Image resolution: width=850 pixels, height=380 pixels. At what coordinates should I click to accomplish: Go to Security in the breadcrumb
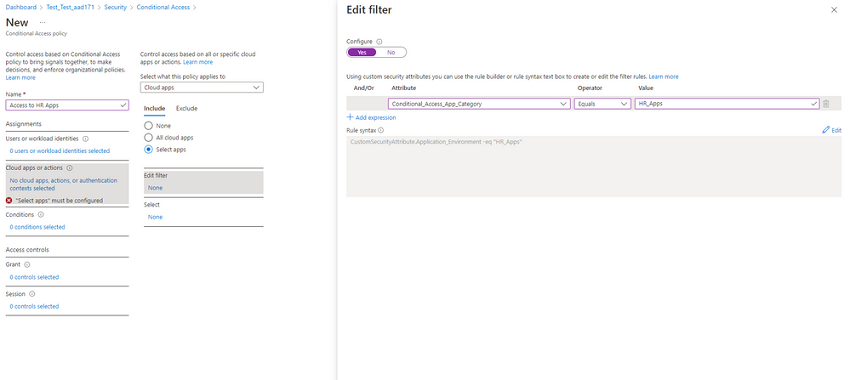pos(115,7)
